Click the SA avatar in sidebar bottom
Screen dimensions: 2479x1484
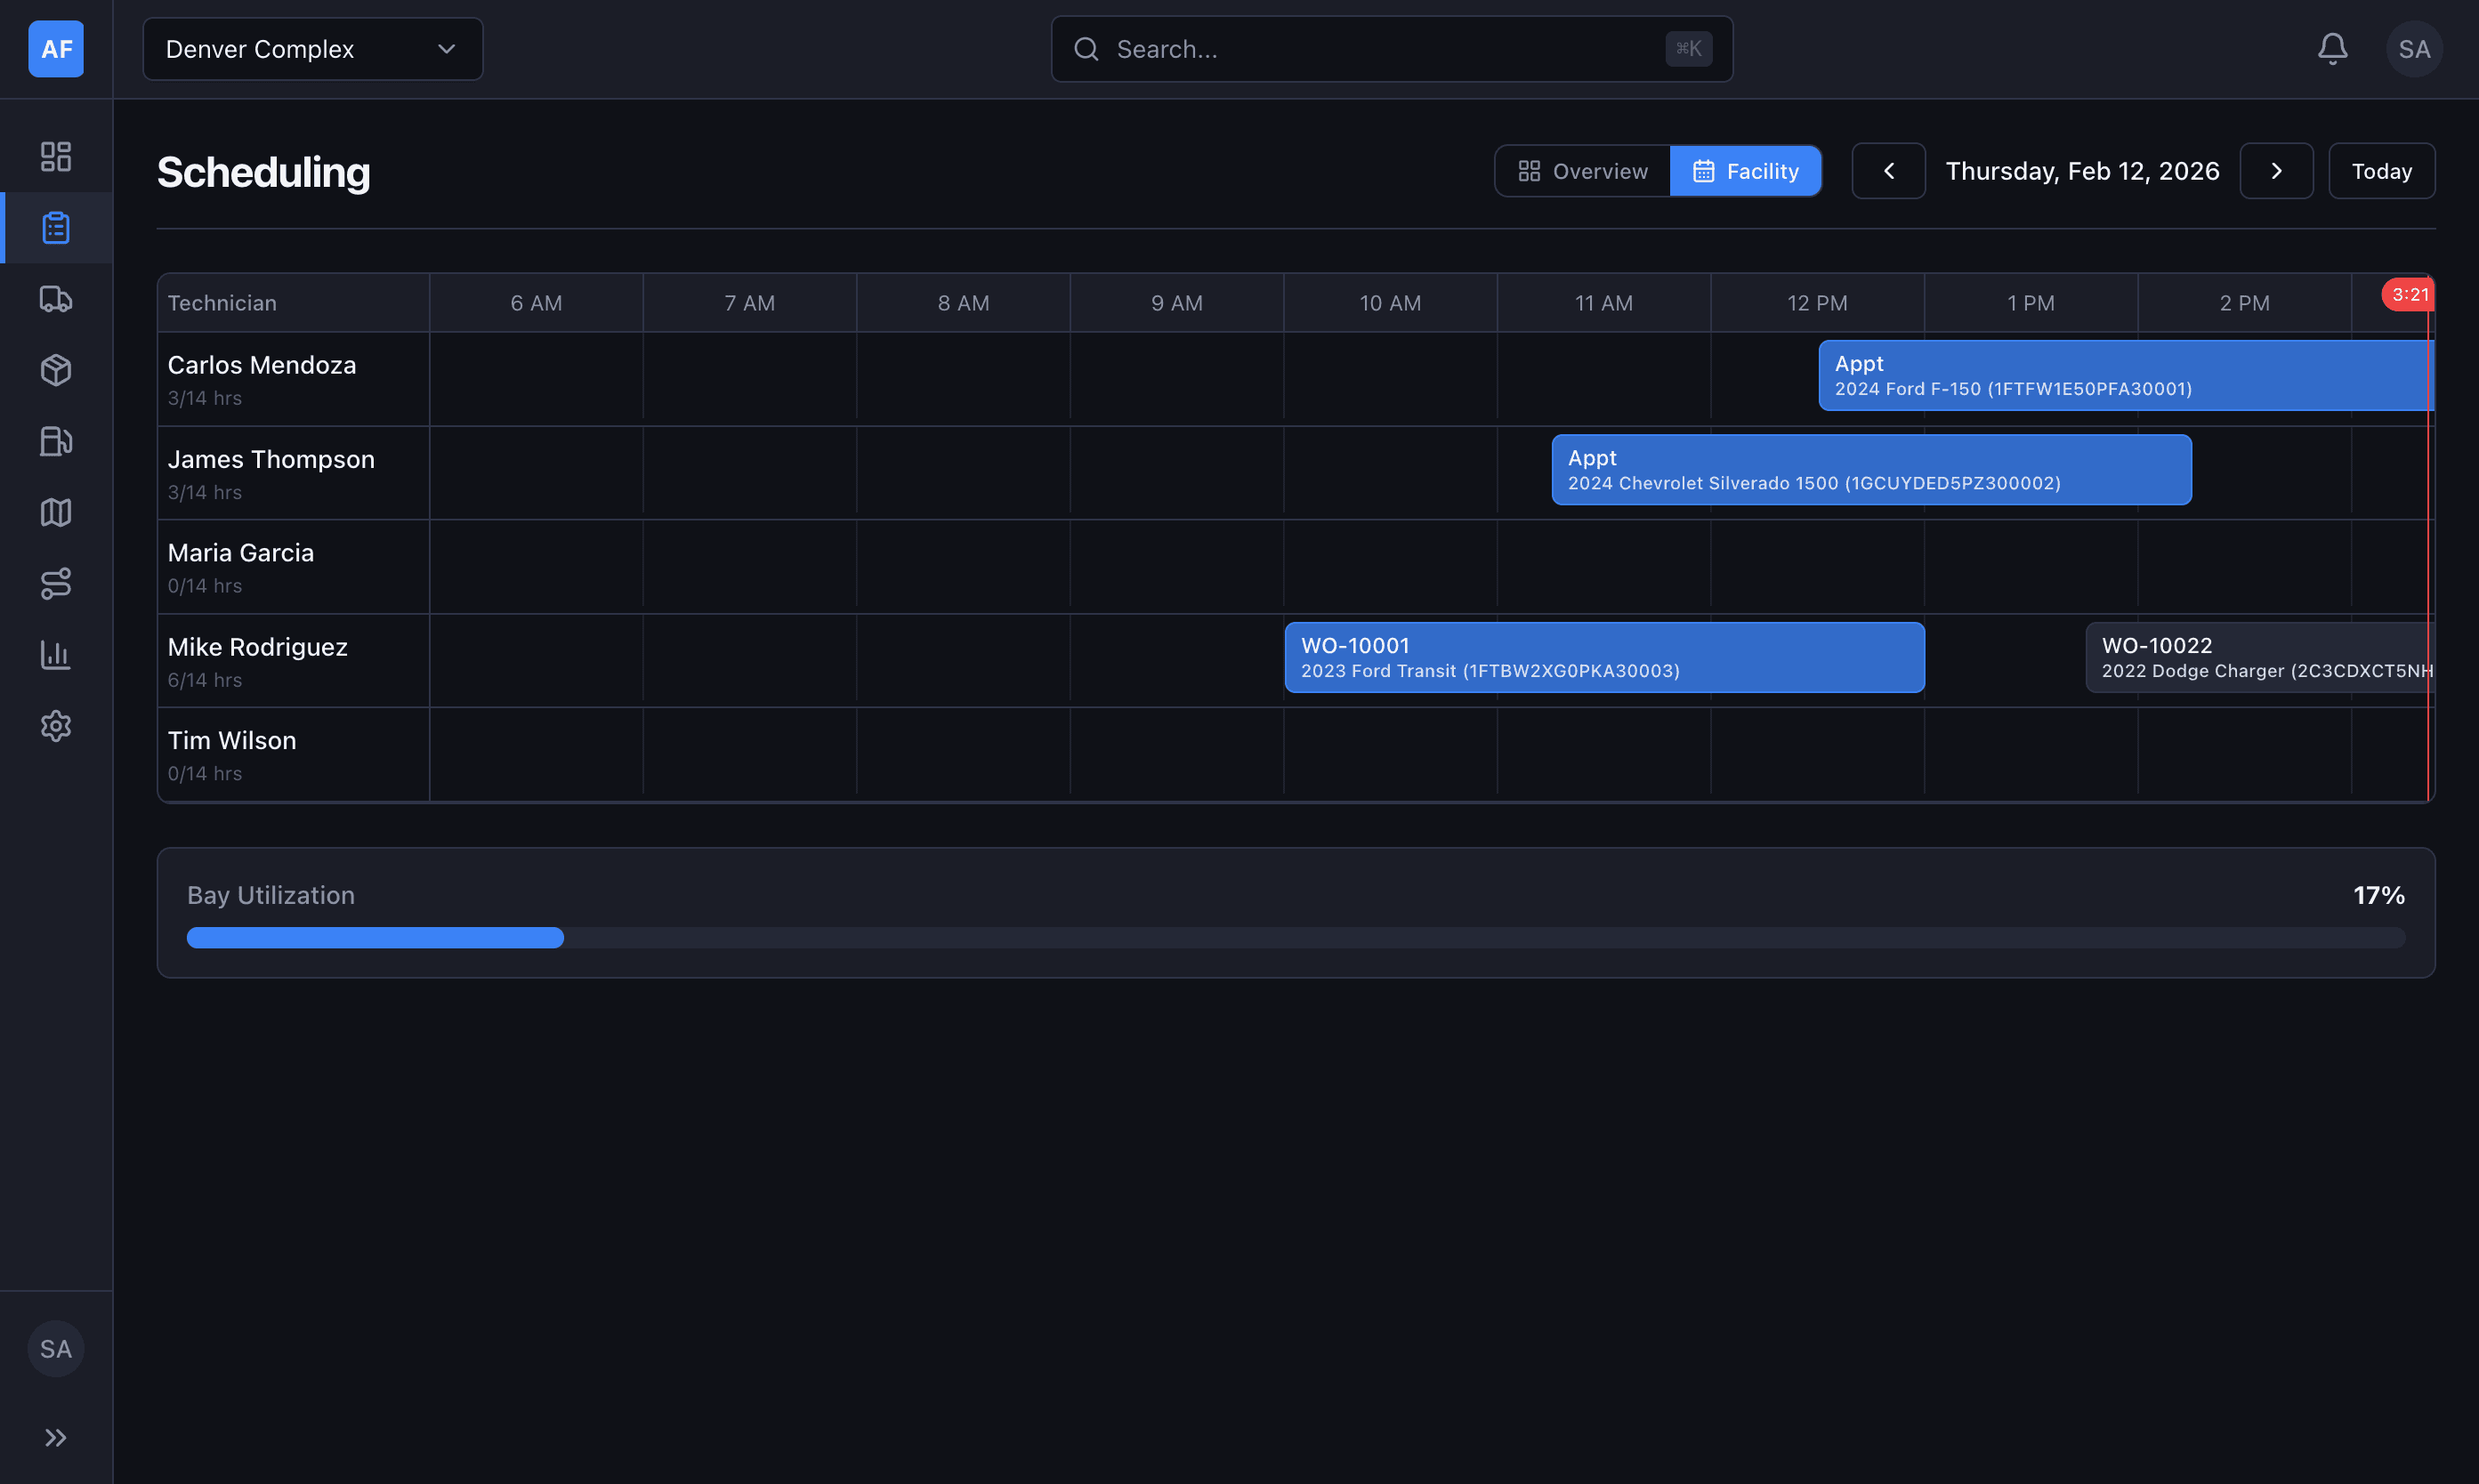click(56, 1349)
